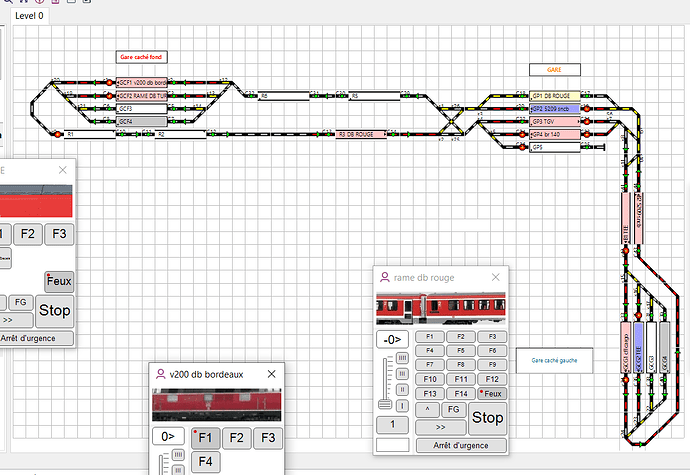
Task: Click the red signal left of R1
Action: click(x=58, y=134)
